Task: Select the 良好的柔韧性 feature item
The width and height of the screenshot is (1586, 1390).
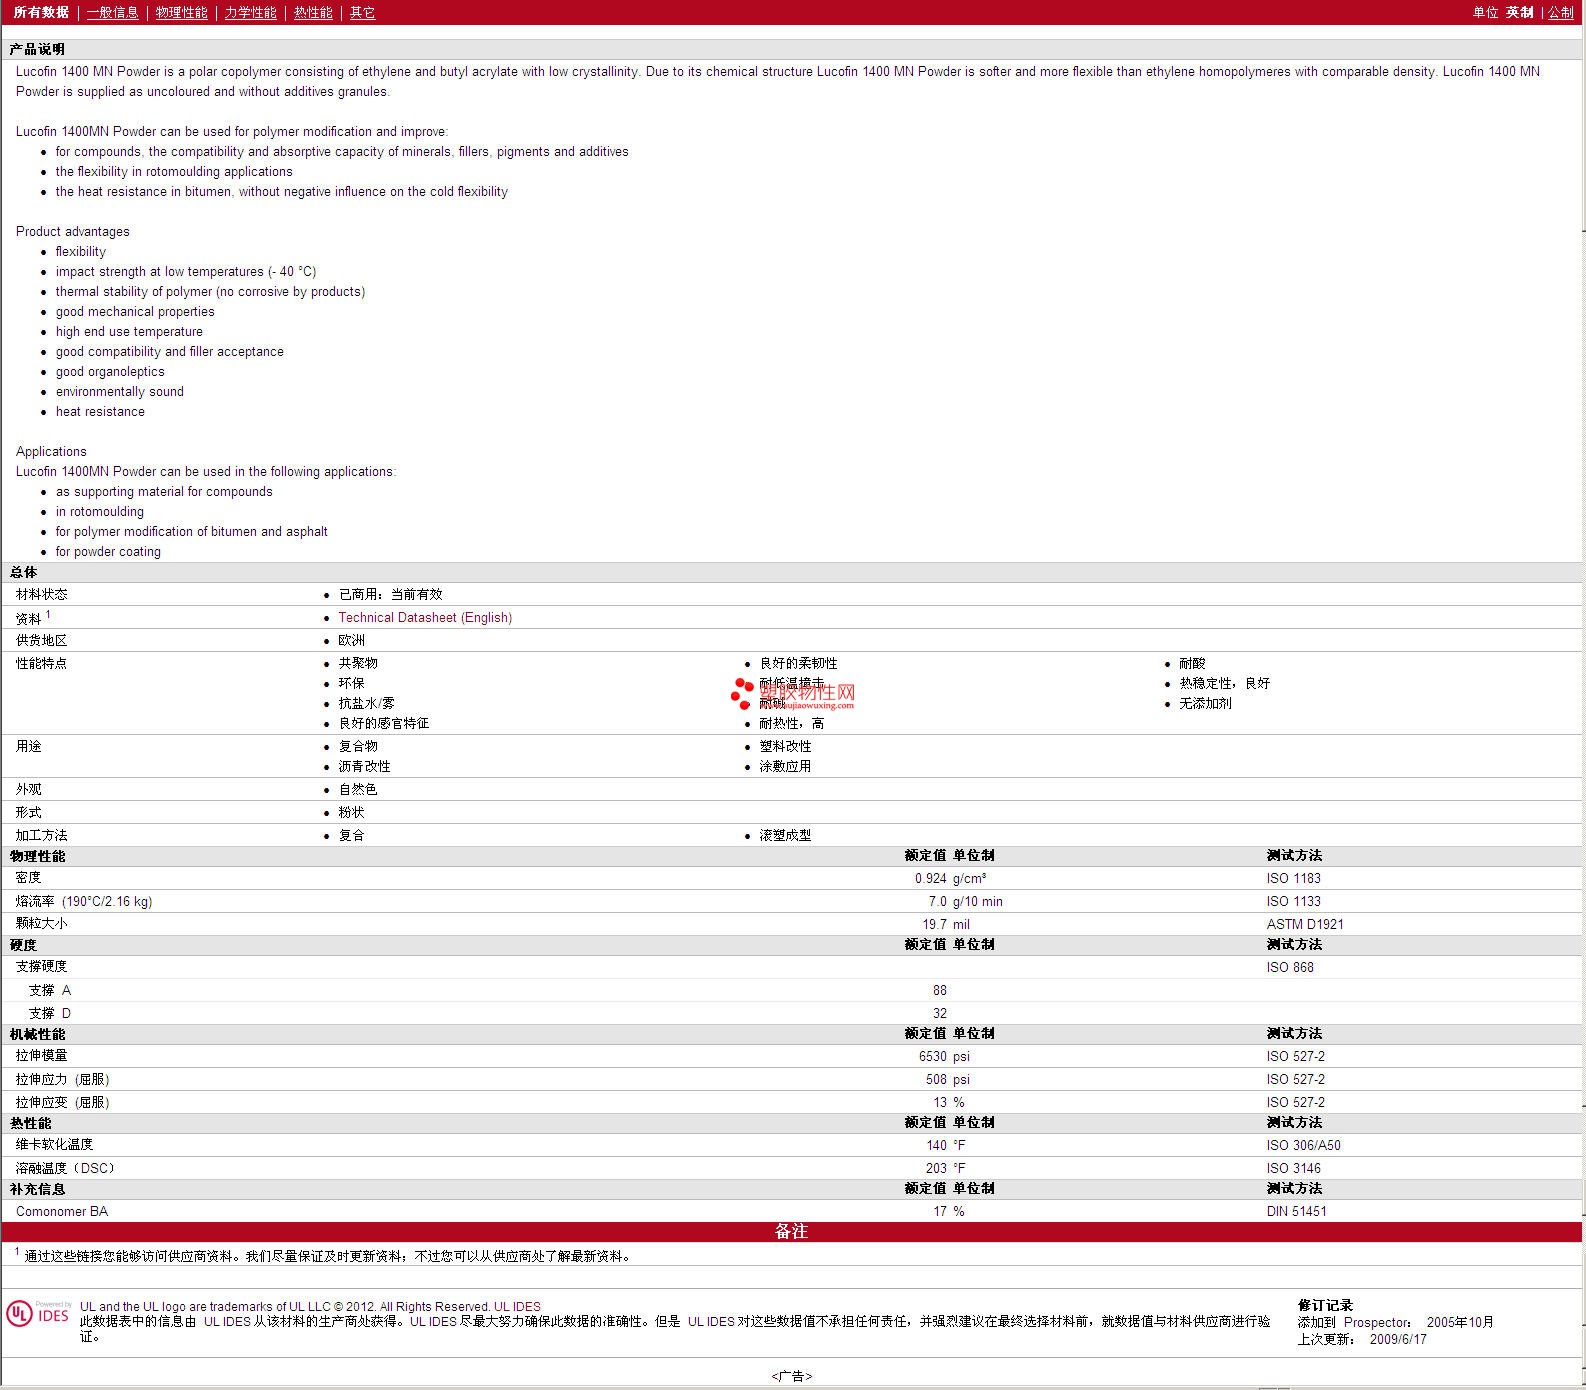Action: click(798, 663)
